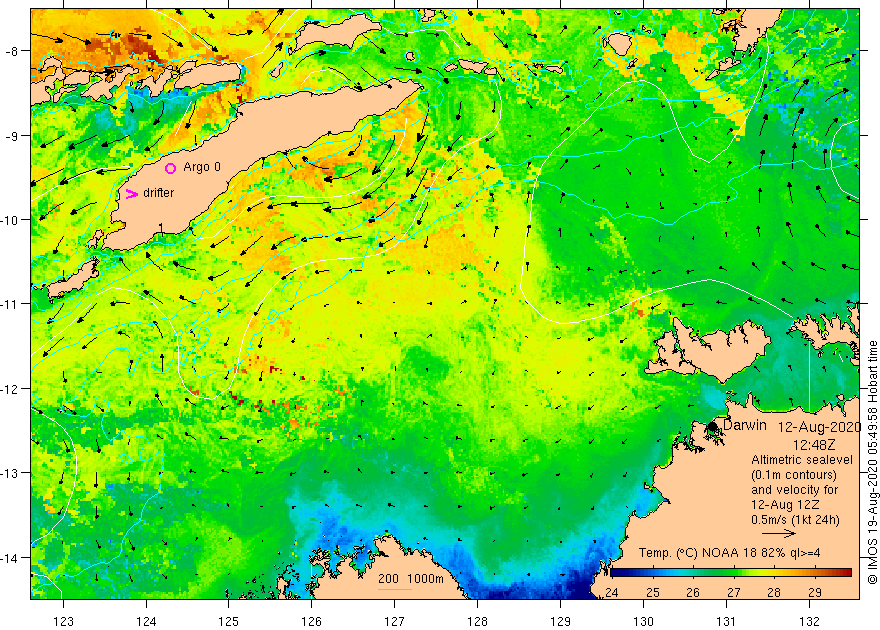Click the 'Darwin' city label
880x630 pixels.
click(745, 425)
